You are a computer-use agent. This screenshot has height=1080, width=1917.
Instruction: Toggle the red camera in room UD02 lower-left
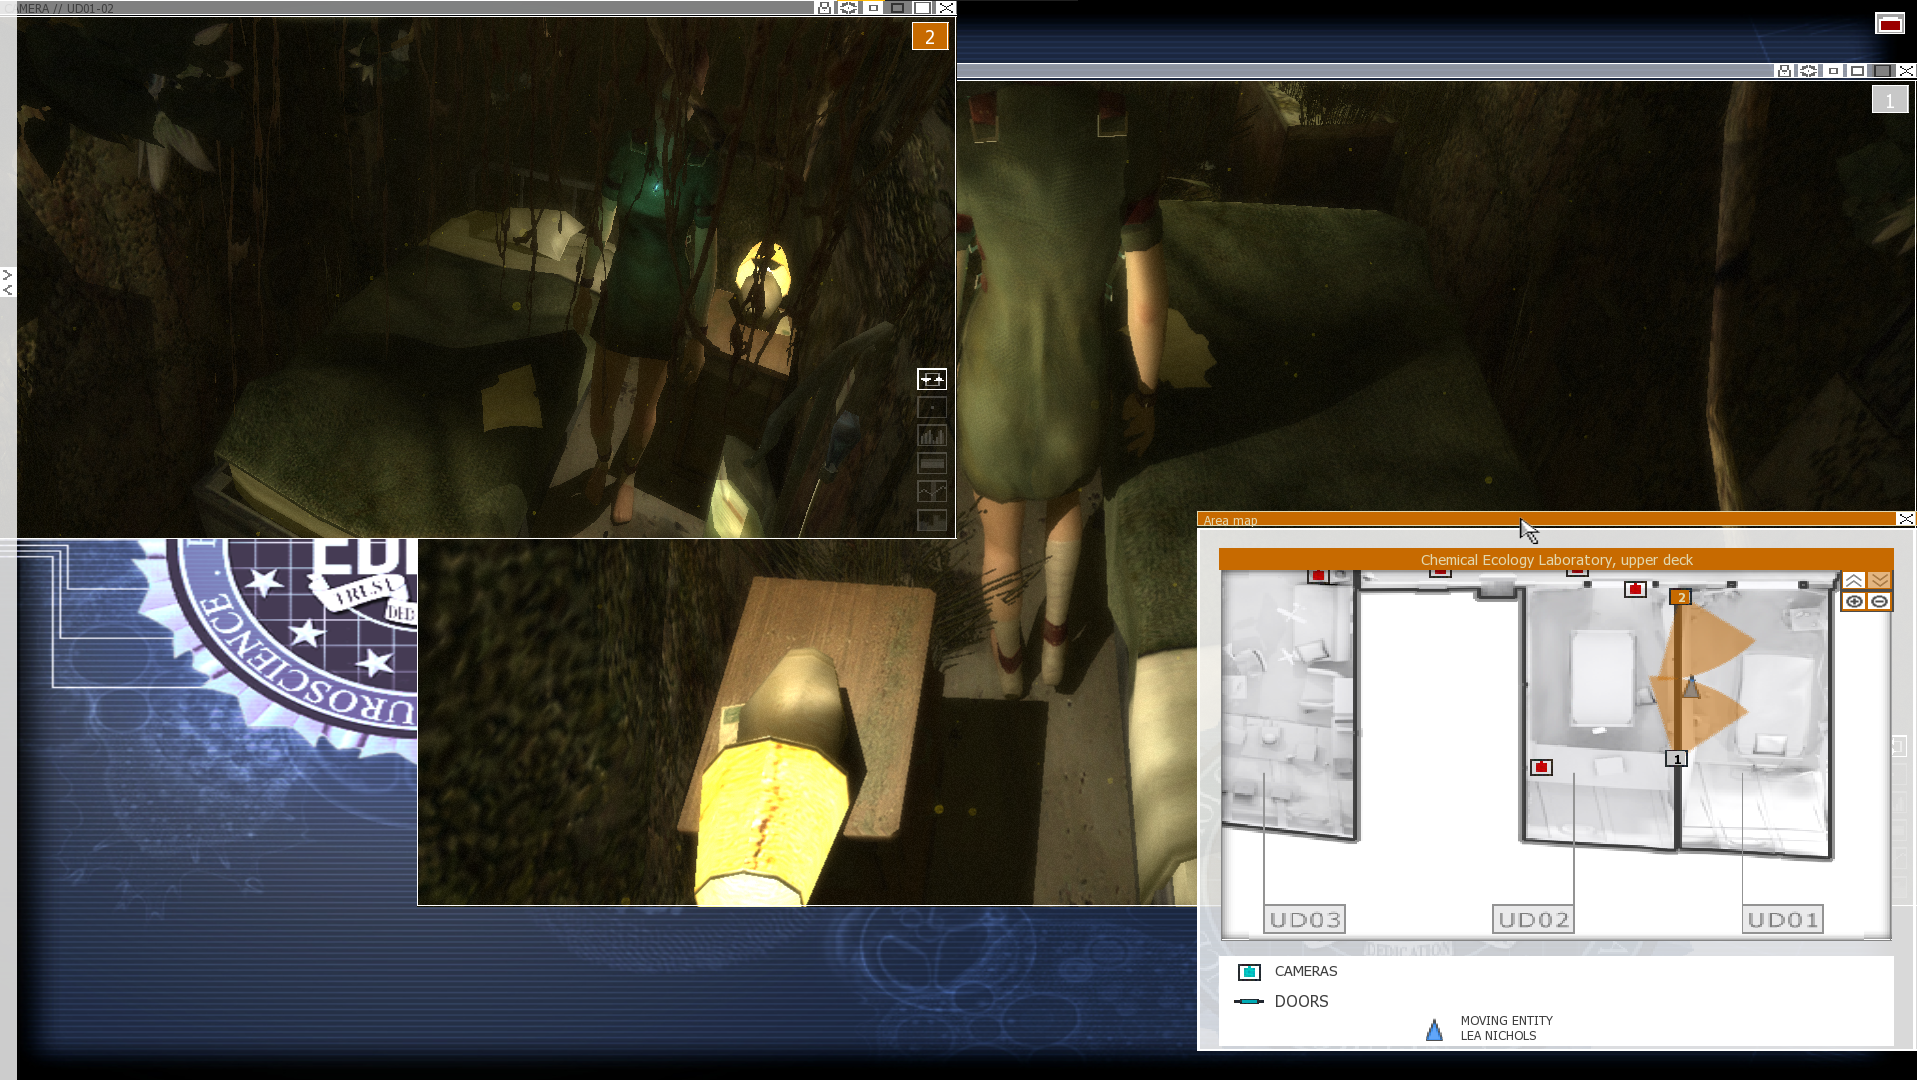[1541, 767]
